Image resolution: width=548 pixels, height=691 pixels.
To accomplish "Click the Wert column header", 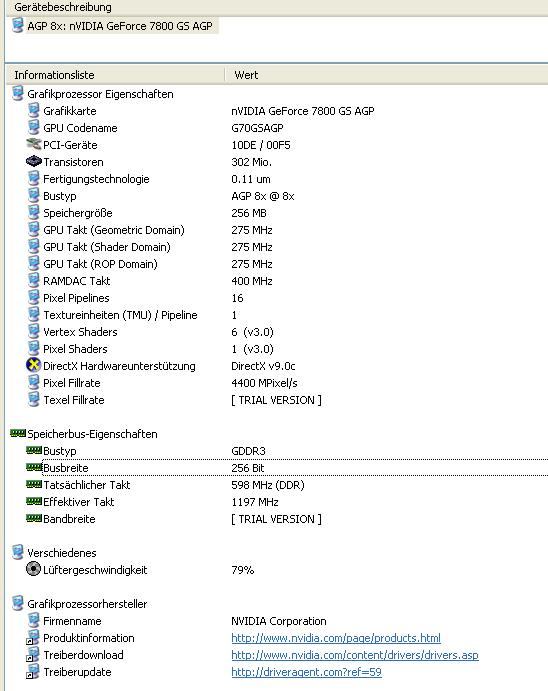I will coord(246,75).
